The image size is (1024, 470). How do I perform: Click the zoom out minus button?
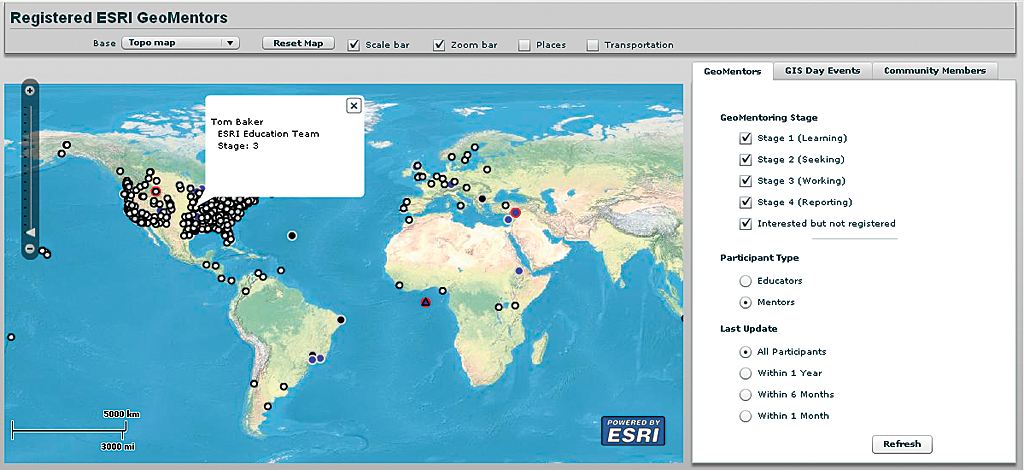point(30,248)
